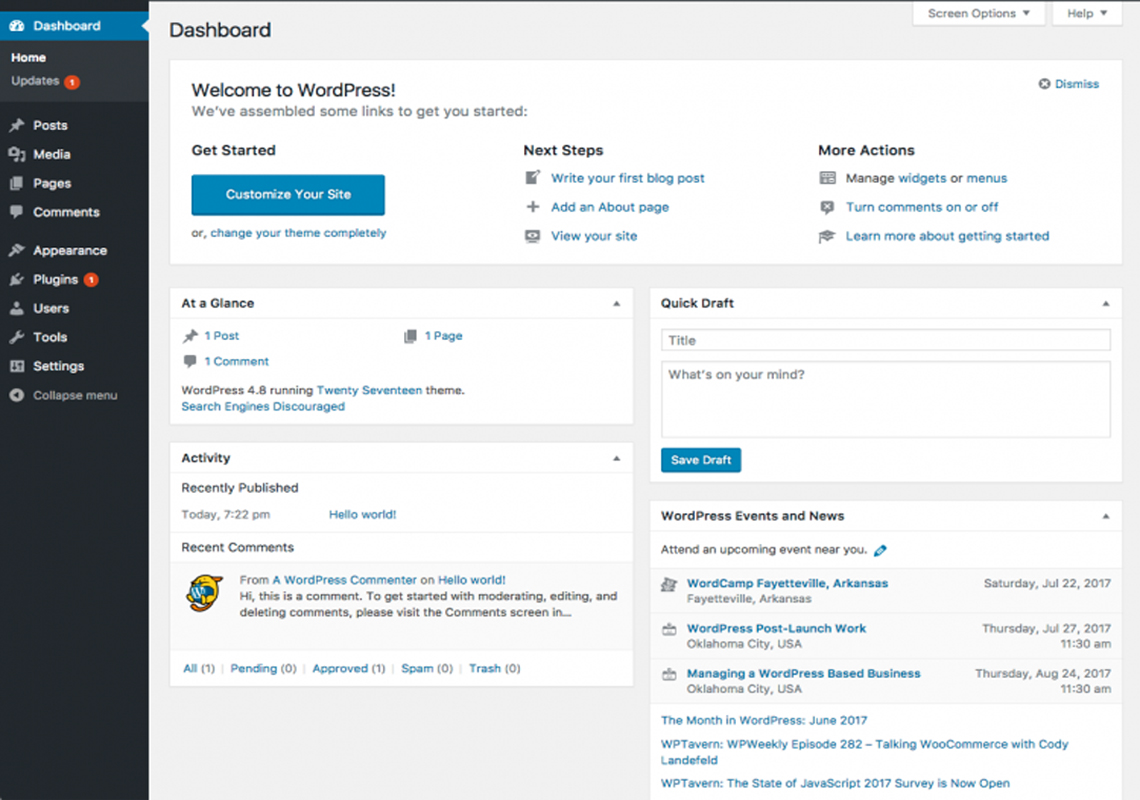1140x800 pixels.
Task: Open the Hello world! recently published post
Action: coord(362,514)
